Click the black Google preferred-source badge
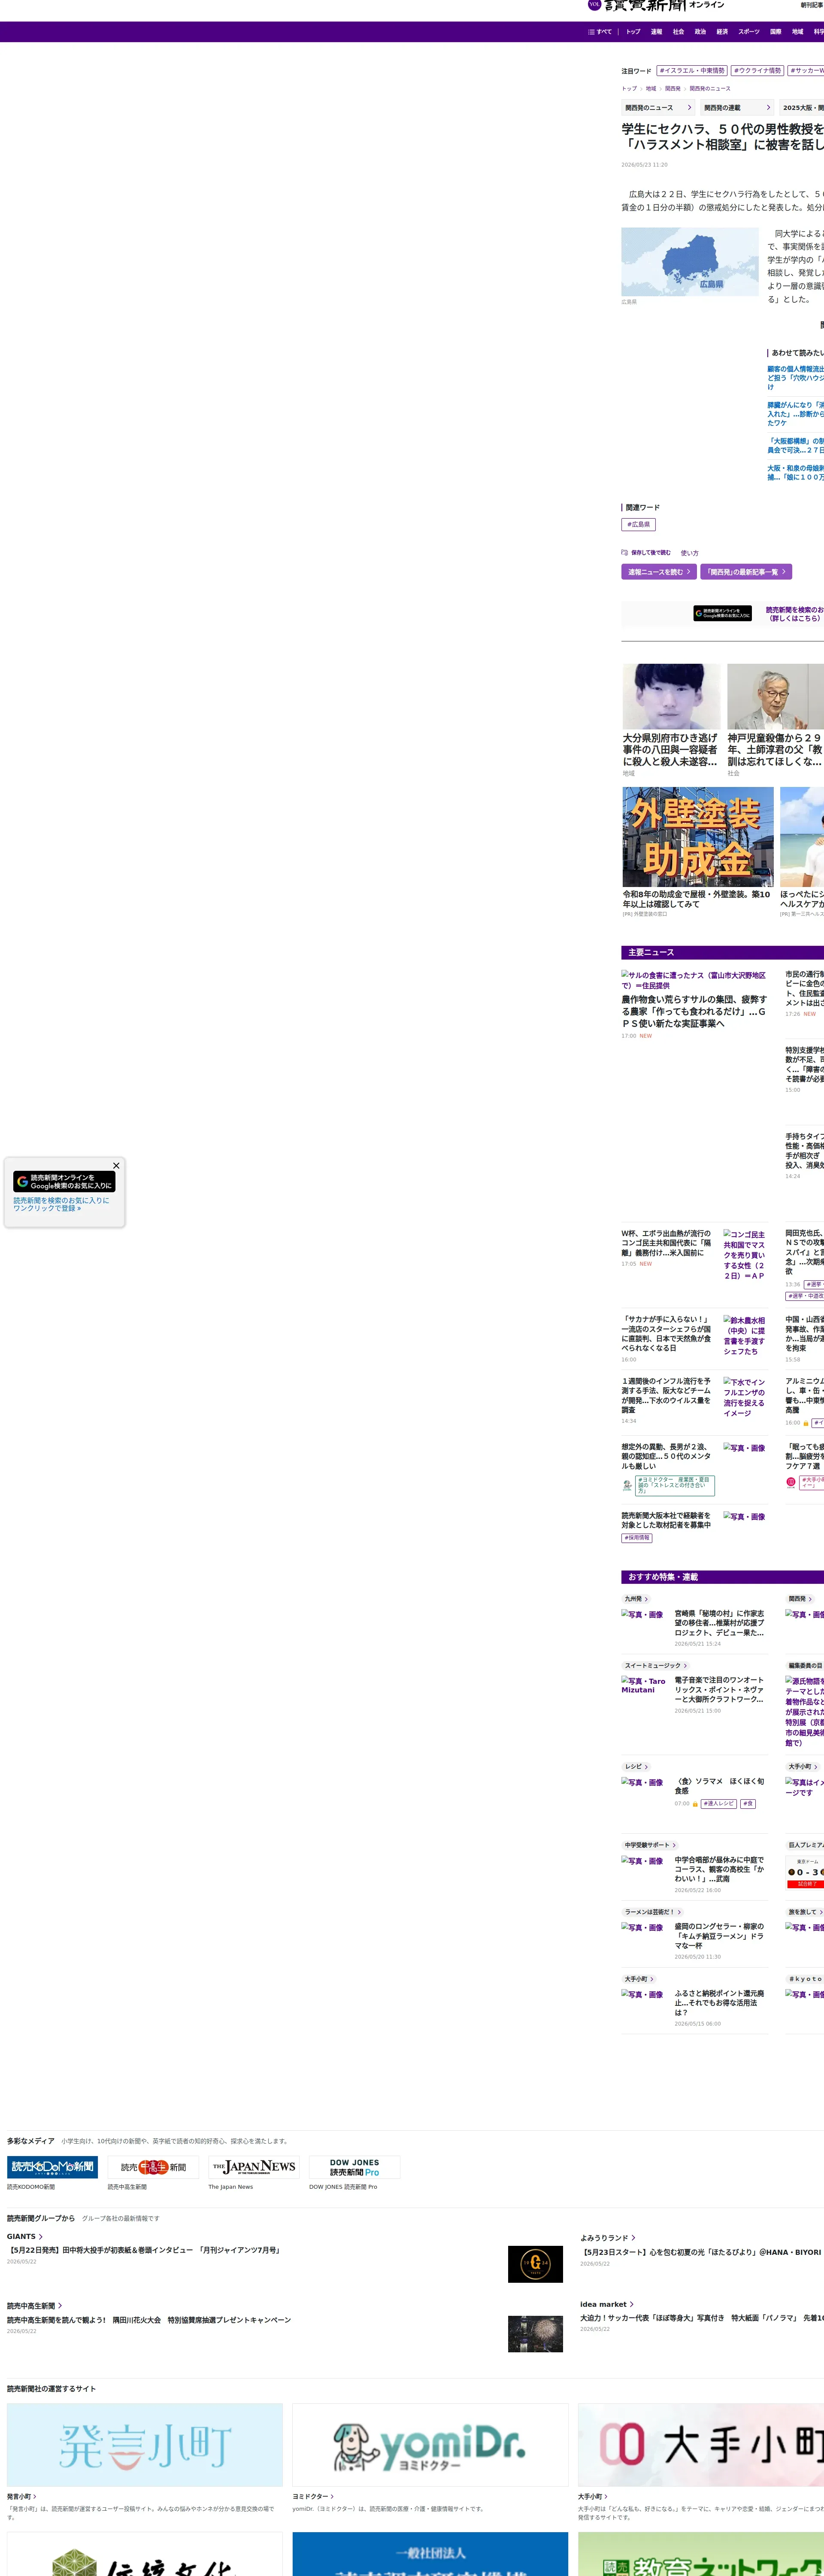 pyautogui.click(x=722, y=613)
